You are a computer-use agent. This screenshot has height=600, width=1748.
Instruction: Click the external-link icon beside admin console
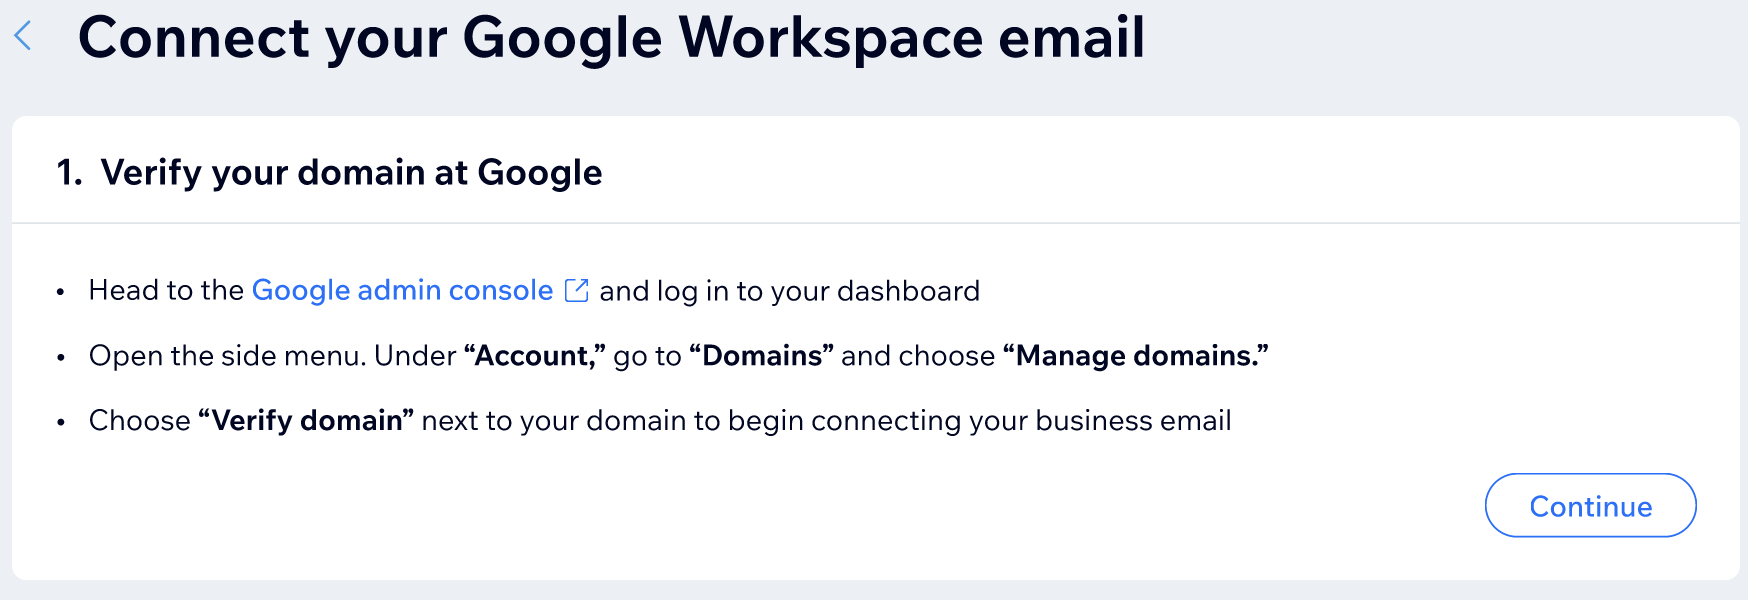tap(577, 290)
